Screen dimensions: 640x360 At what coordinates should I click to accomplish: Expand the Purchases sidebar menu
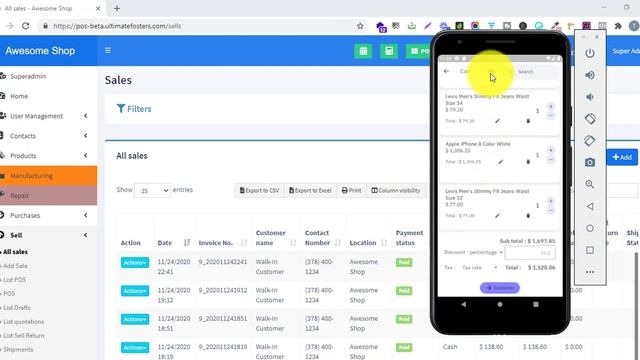pos(48,215)
